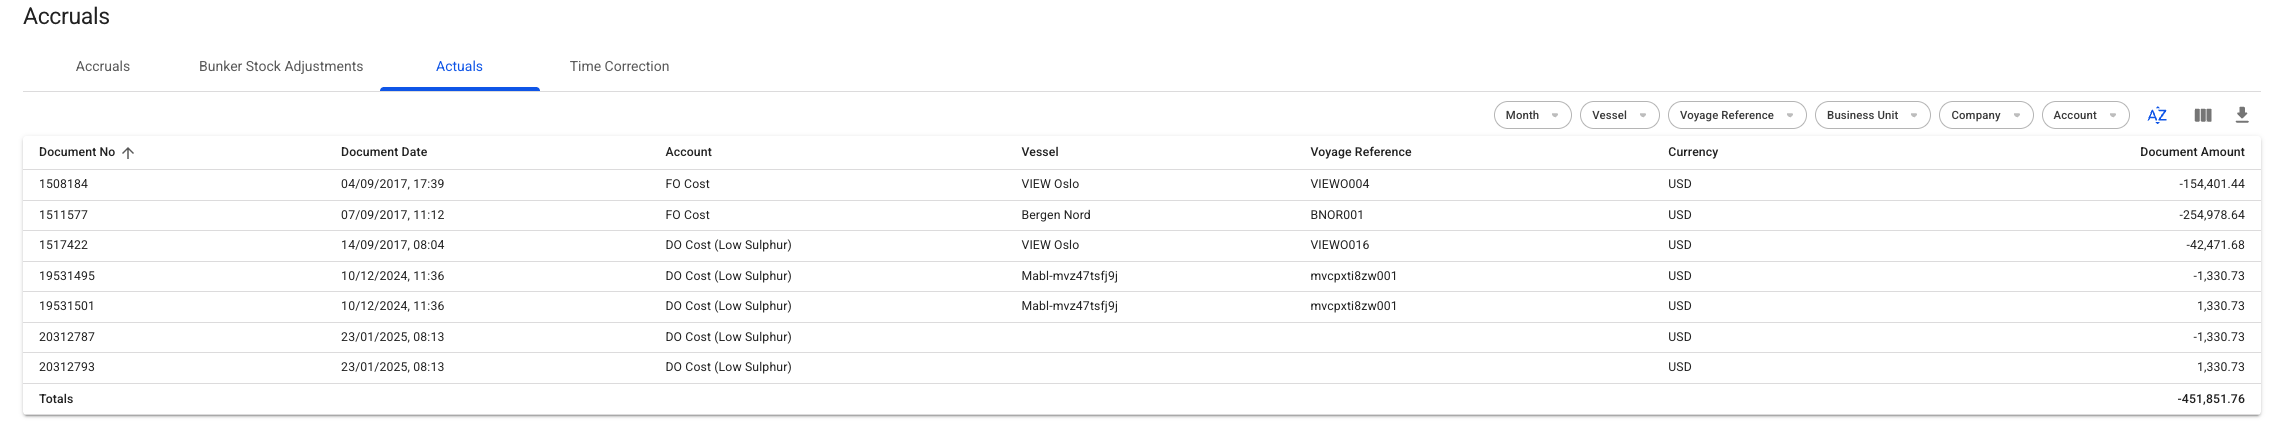Click the Document No ascending sort arrow

(128, 153)
